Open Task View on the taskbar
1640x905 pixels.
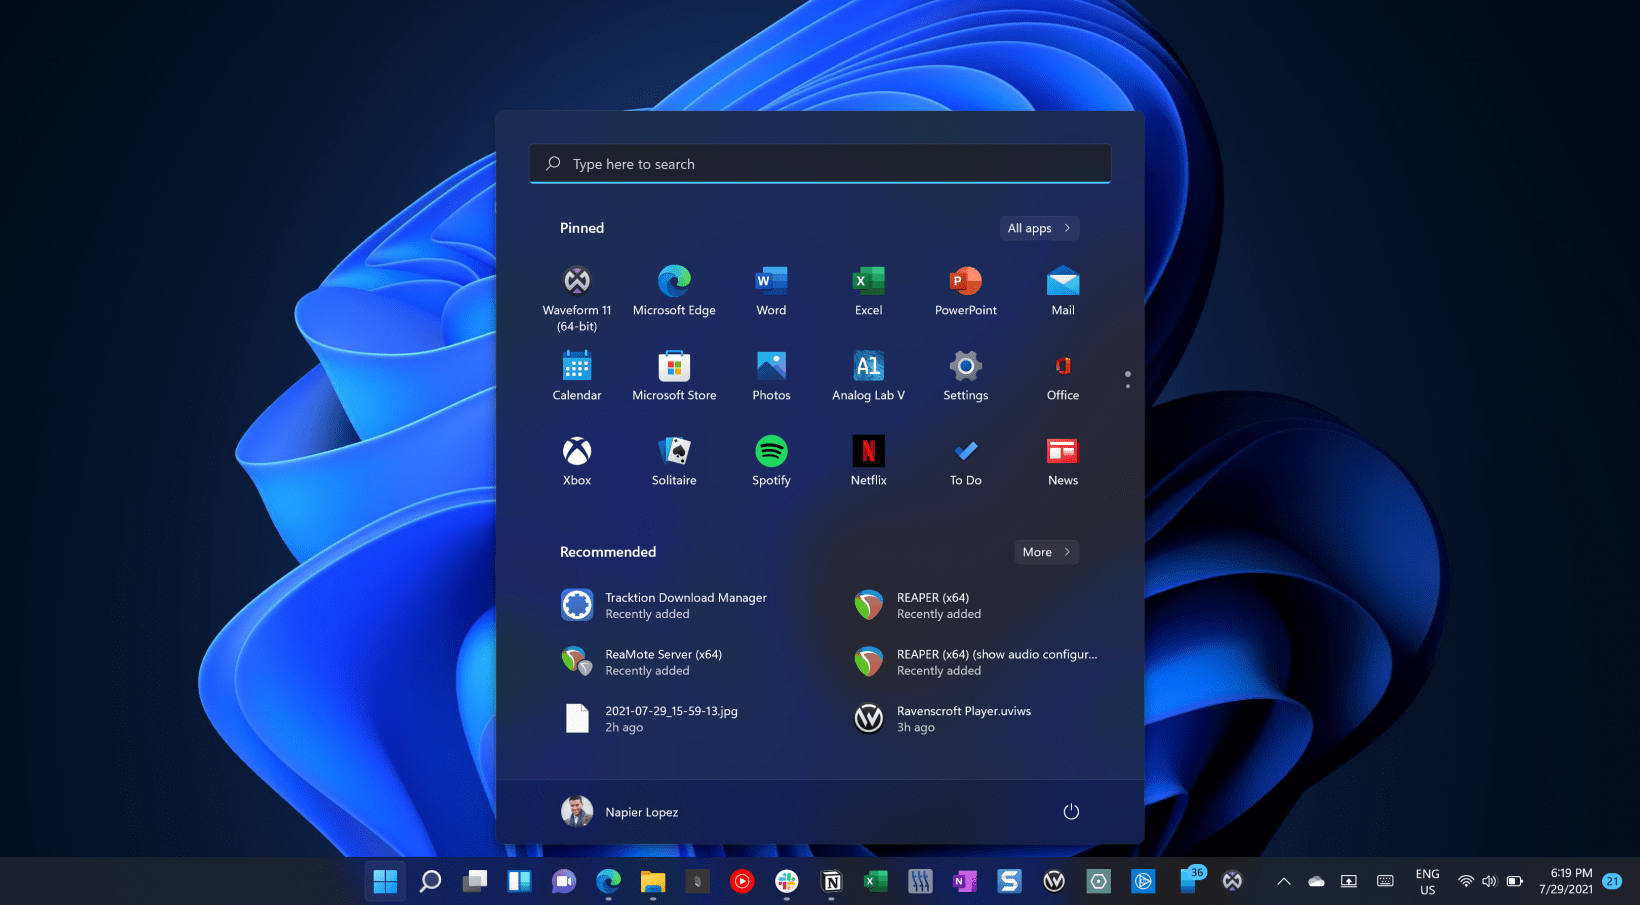tap(475, 881)
